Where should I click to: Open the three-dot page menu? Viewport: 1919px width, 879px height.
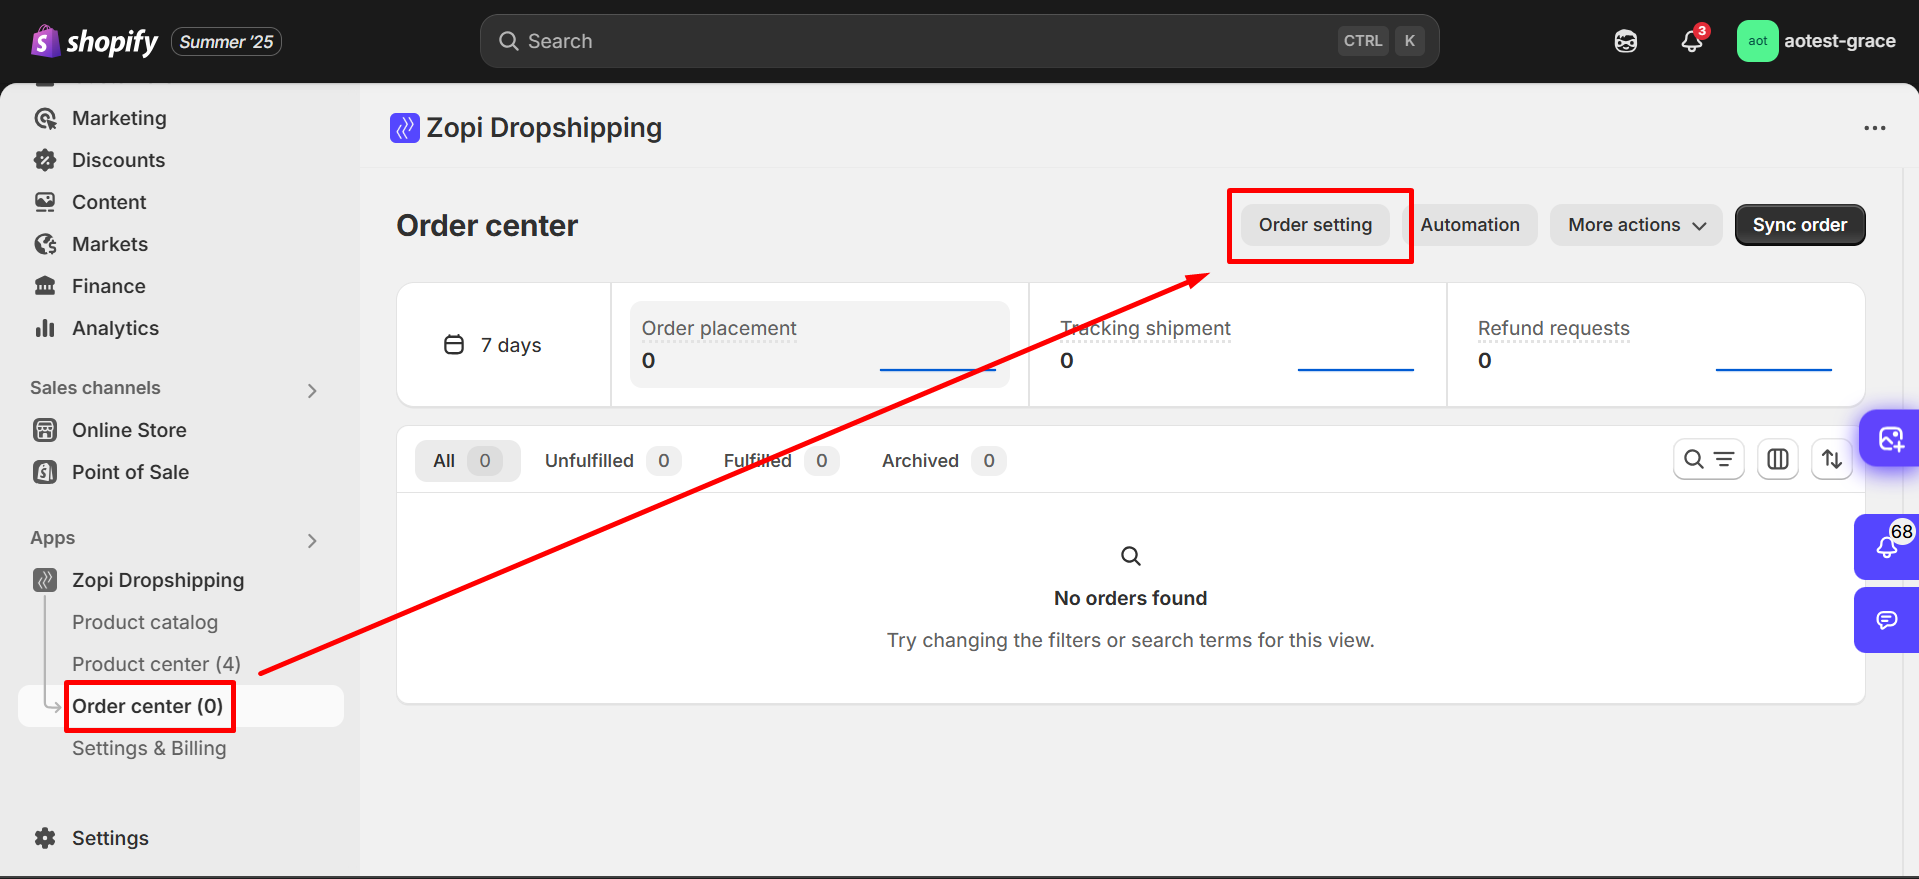point(1874,128)
